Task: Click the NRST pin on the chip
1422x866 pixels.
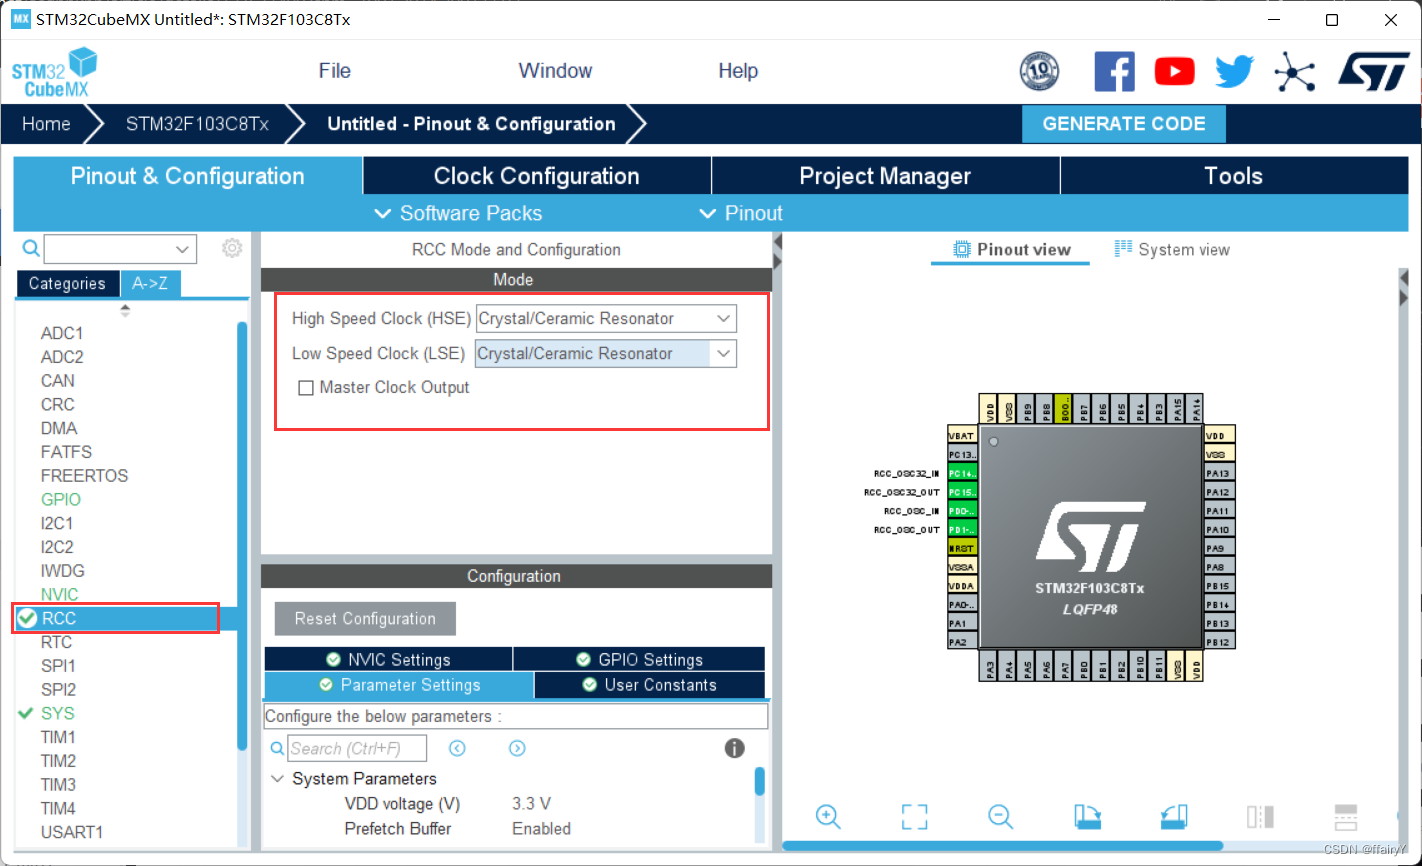Action: click(962, 548)
